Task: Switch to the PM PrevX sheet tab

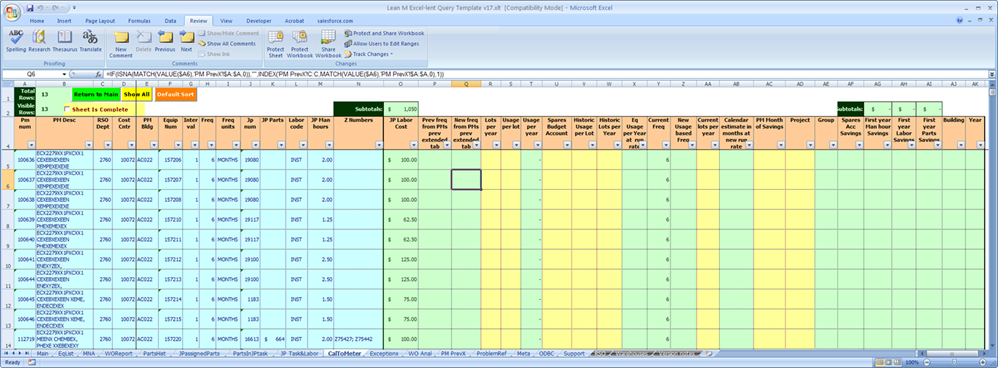Action: coord(453,353)
